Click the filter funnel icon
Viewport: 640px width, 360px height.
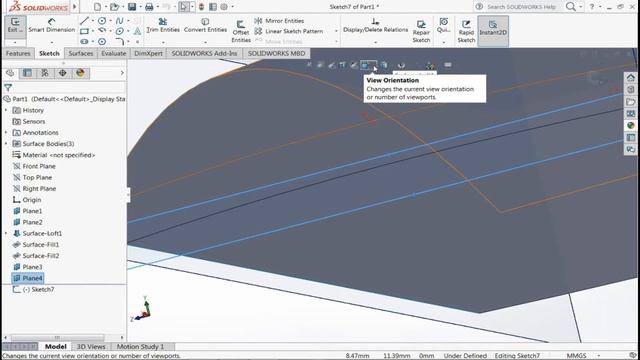(x=8, y=87)
